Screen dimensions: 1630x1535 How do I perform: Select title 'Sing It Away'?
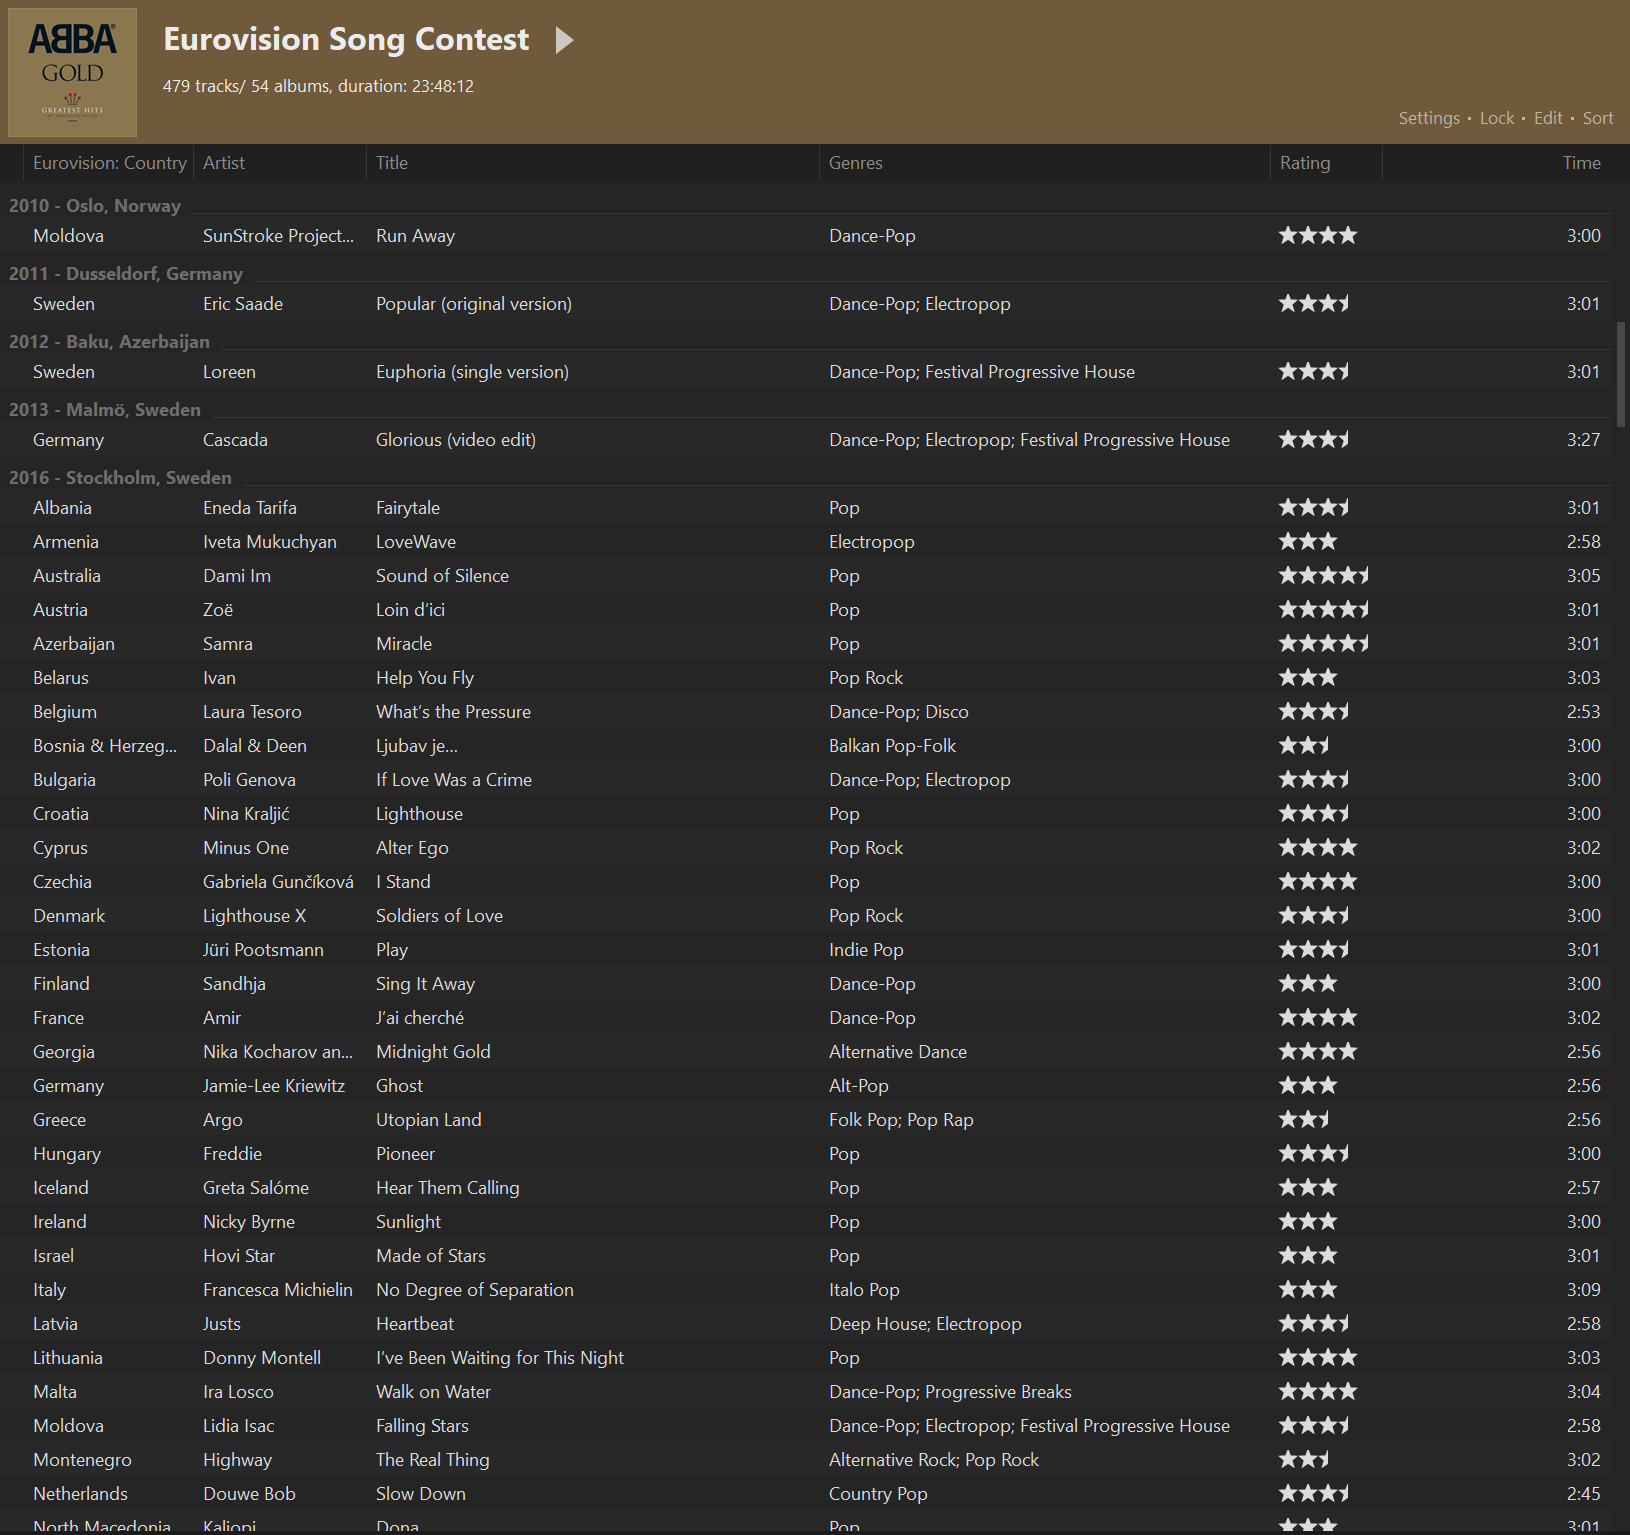click(425, 984)
